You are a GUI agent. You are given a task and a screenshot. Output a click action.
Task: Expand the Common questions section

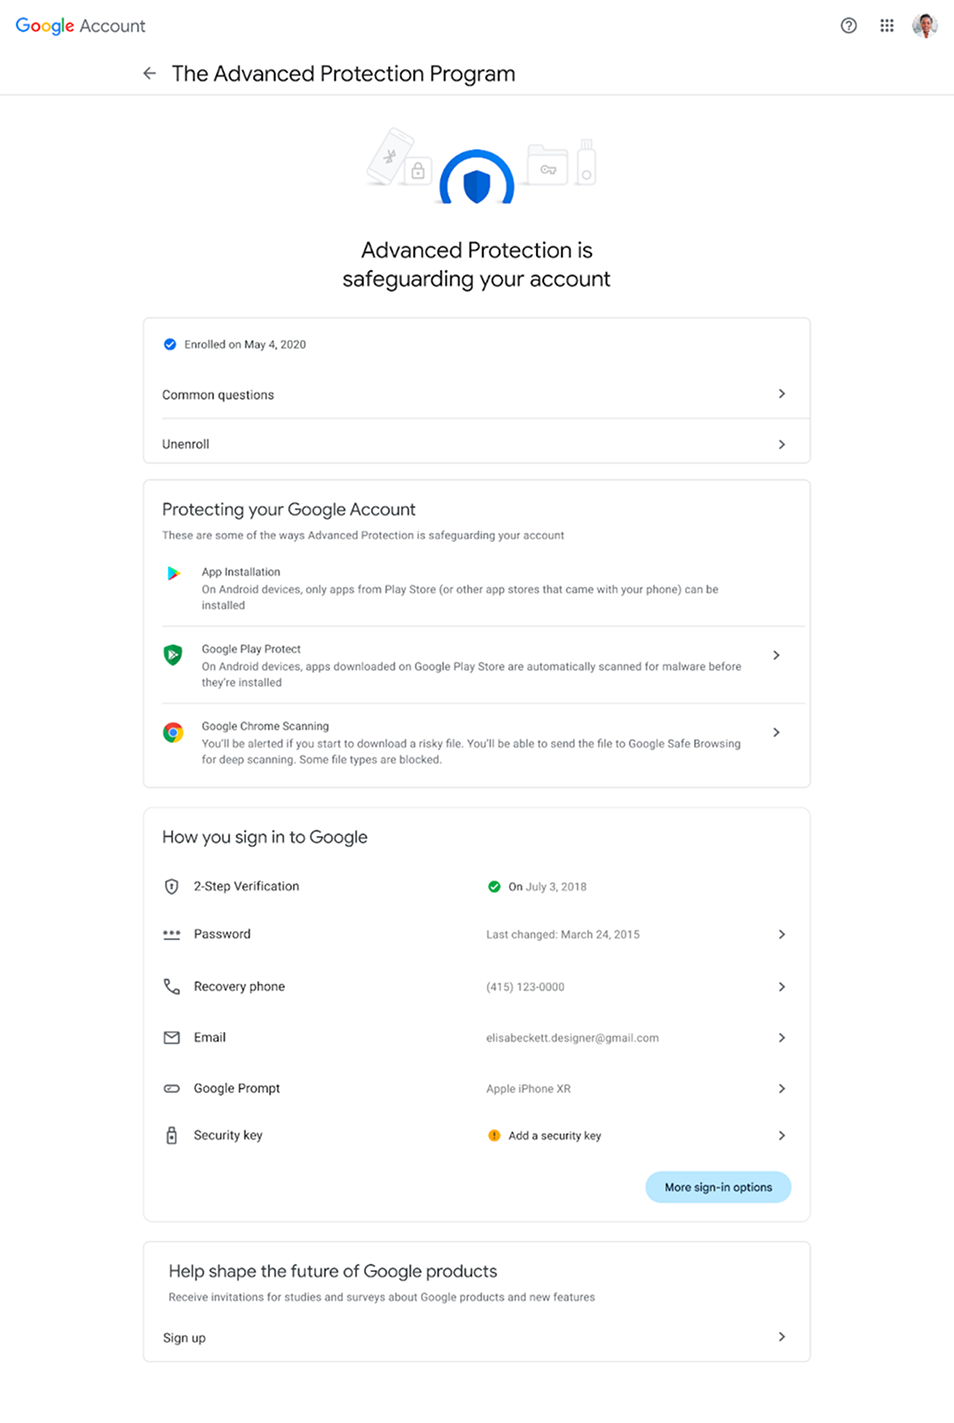coord(476,394)
